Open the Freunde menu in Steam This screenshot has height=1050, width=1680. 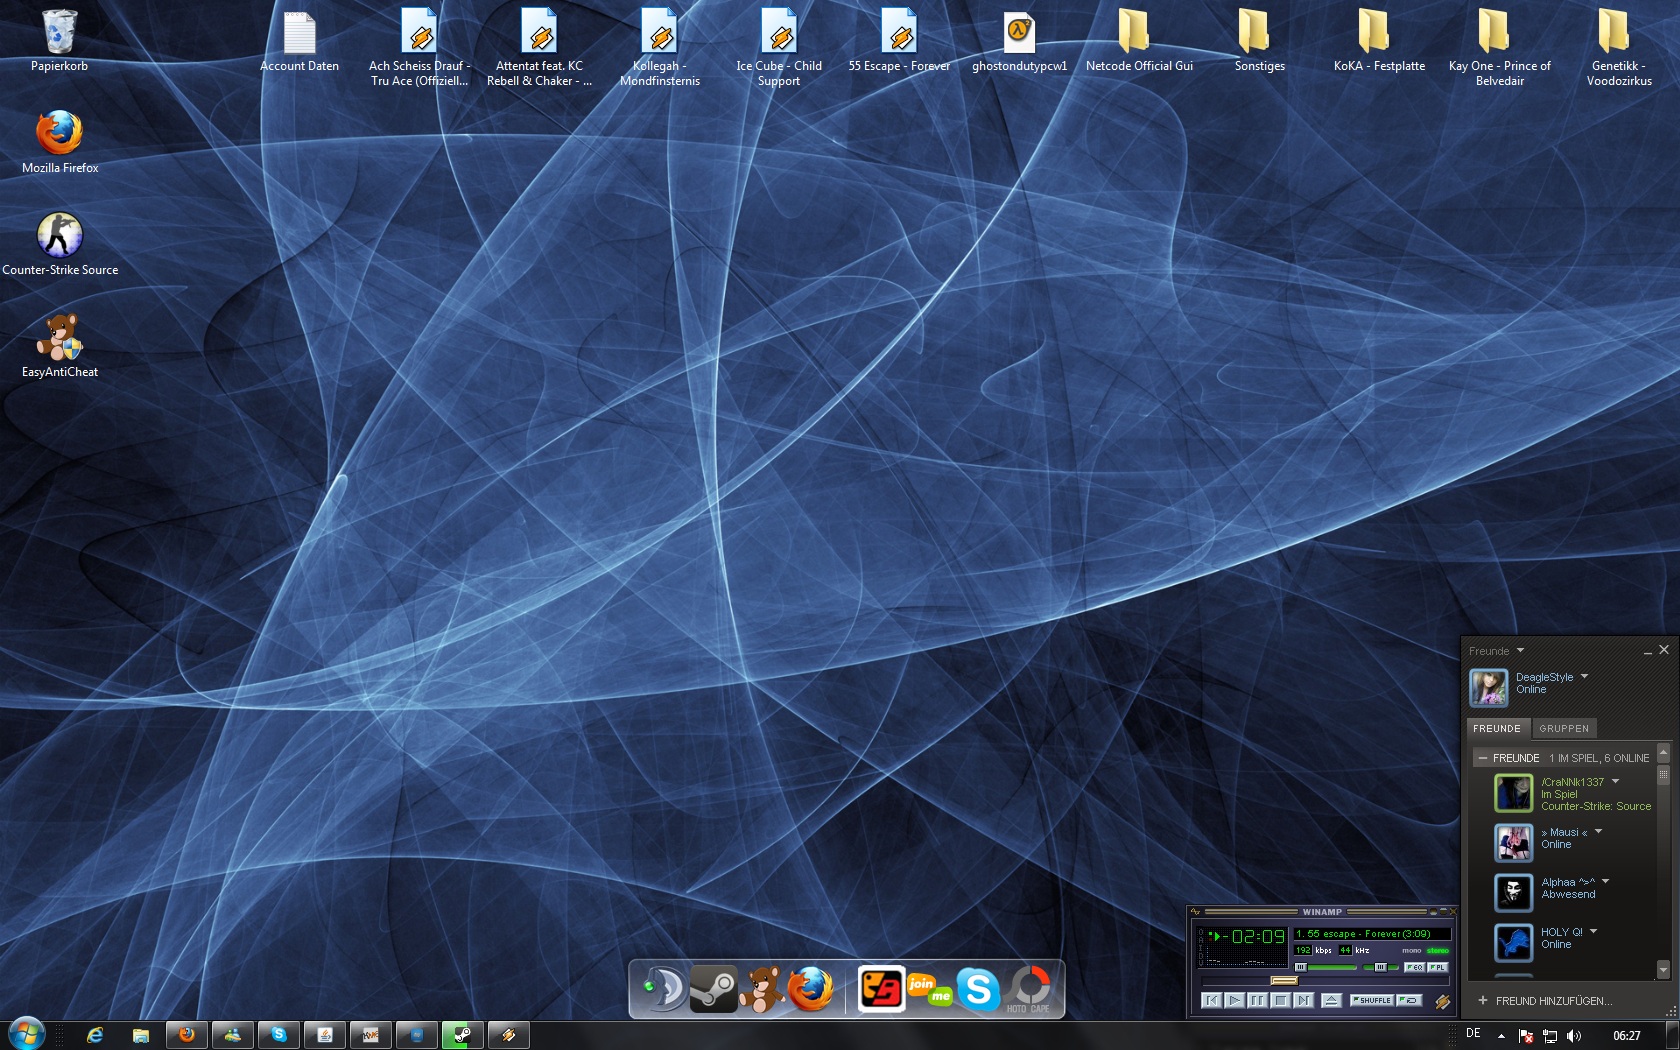(x=1496, y=651)
